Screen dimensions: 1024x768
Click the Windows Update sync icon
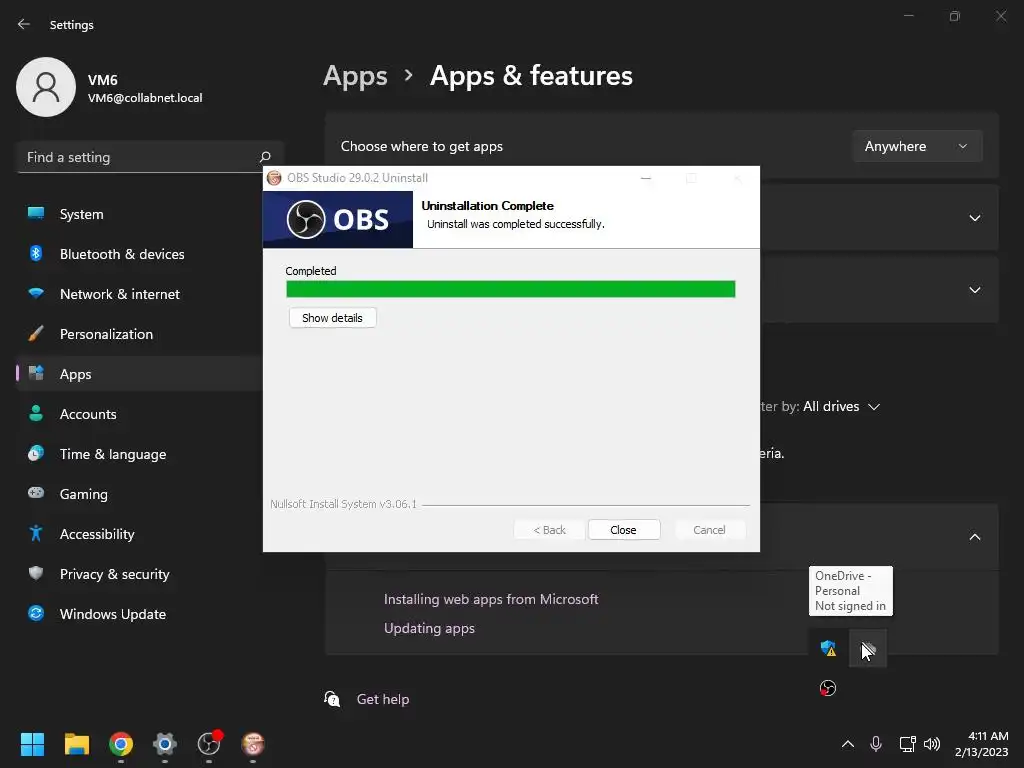point(36,613)
